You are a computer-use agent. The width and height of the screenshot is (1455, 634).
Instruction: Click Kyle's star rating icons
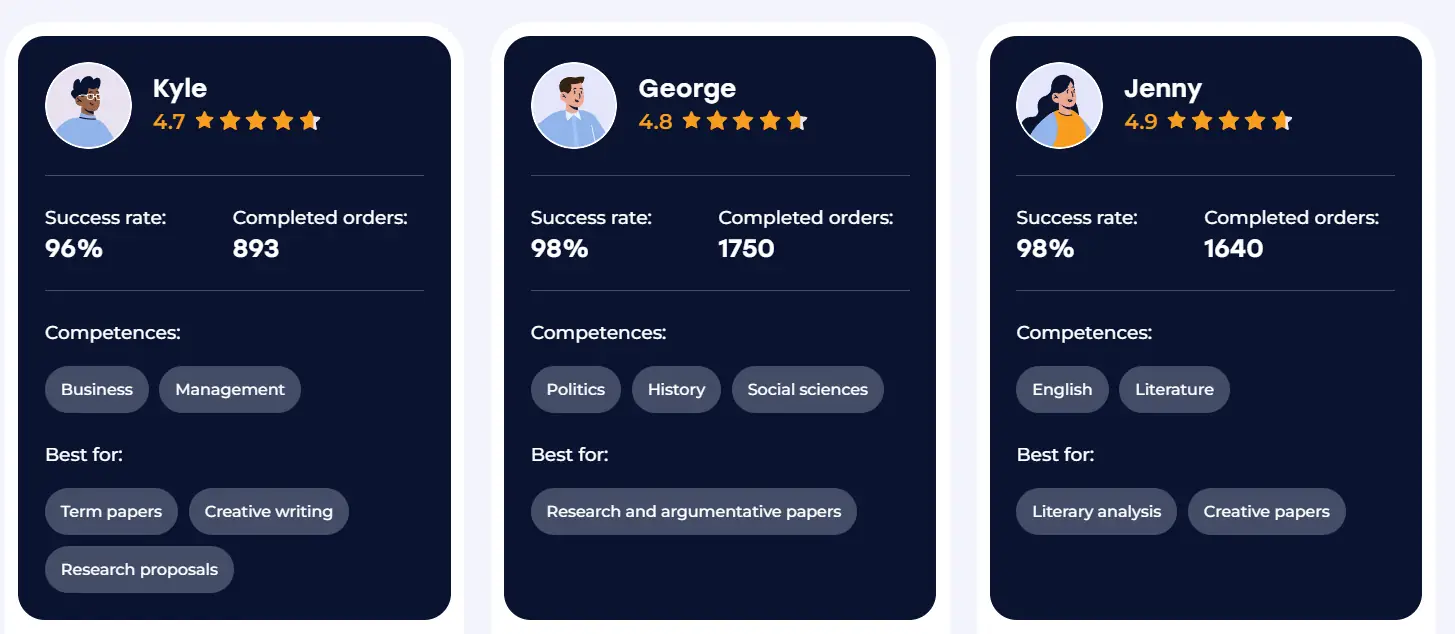(257, 121)
